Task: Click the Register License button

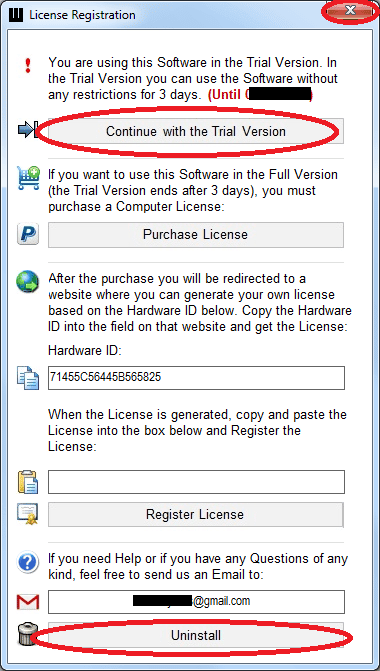Action: [196, 514]
